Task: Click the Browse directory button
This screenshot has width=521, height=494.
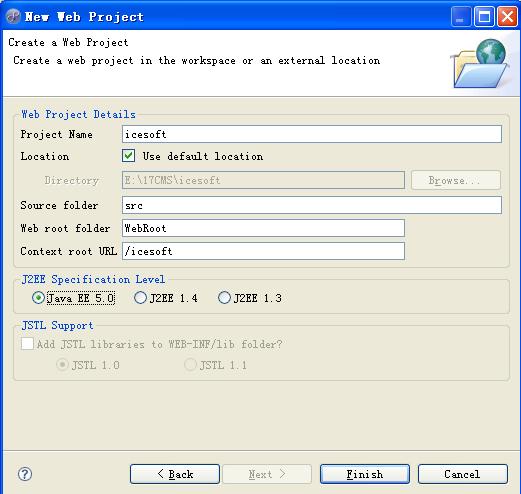Action: coord(456,180)
